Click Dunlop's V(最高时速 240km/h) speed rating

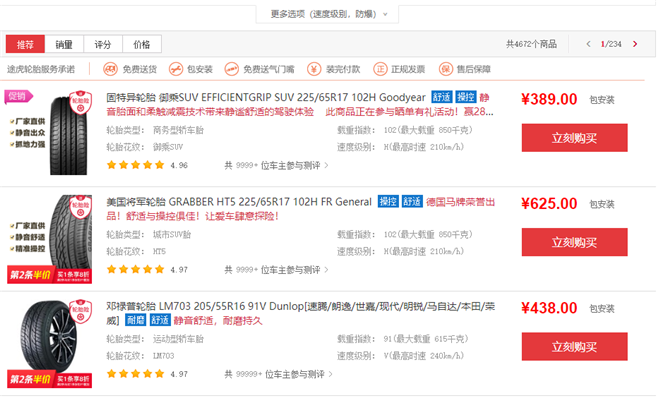click(x=424, y=356)
